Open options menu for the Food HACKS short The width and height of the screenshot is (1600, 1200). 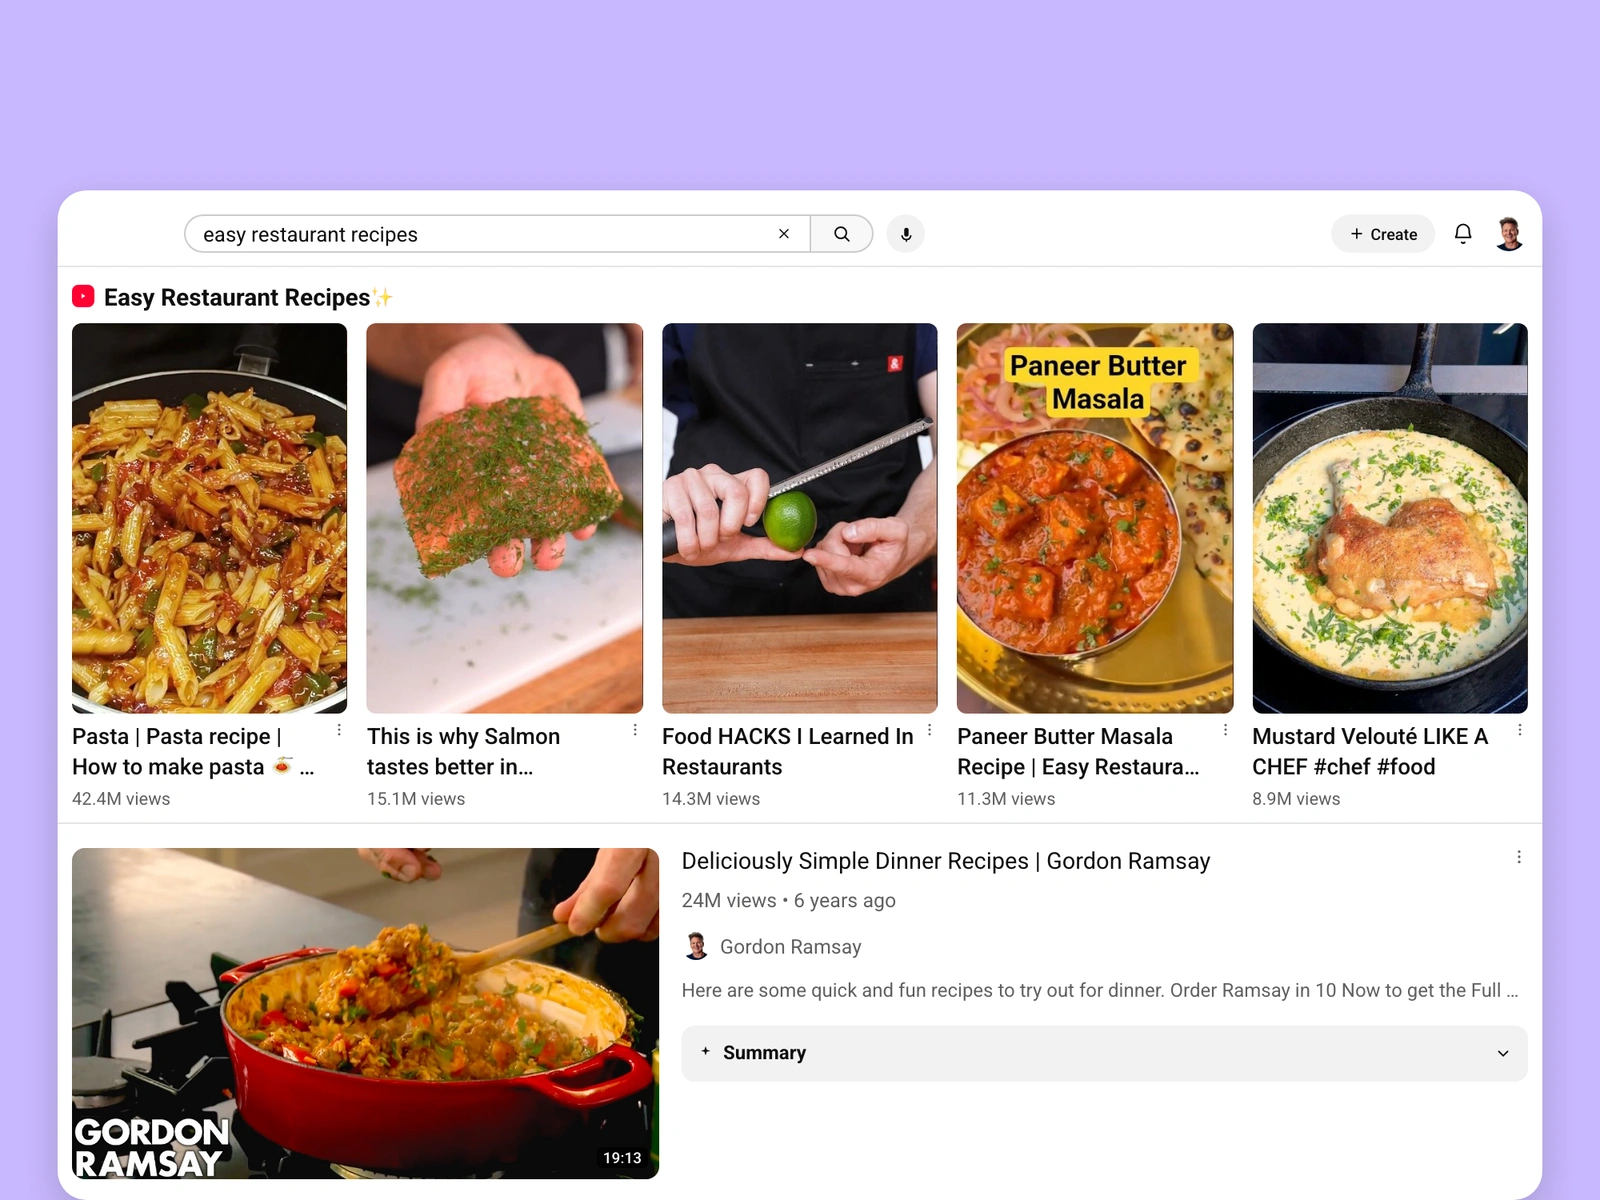[930, 730]
